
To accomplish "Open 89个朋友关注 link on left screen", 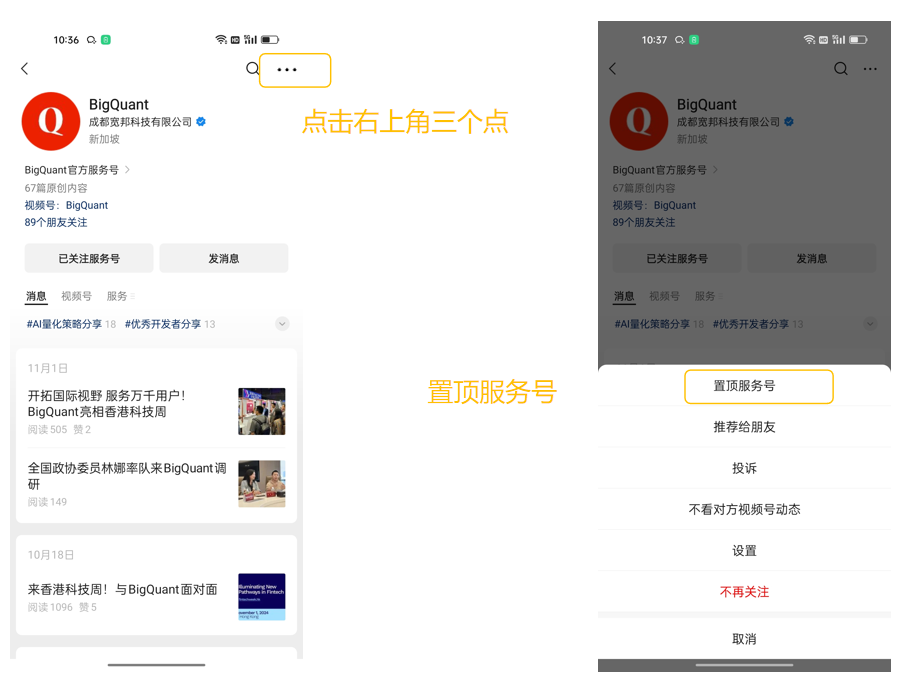I will pos(56,222).
